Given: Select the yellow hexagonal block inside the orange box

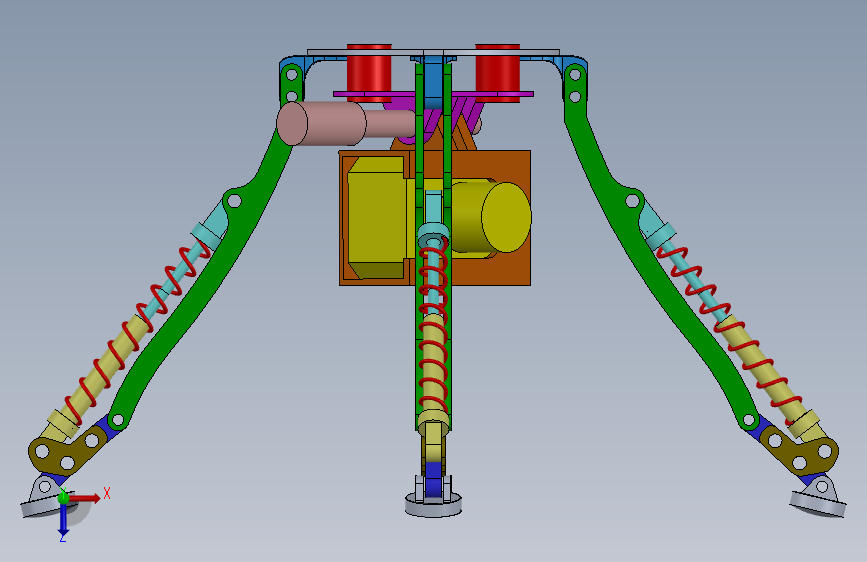Looking at the screenshot, I should click(x=377, y=217).
